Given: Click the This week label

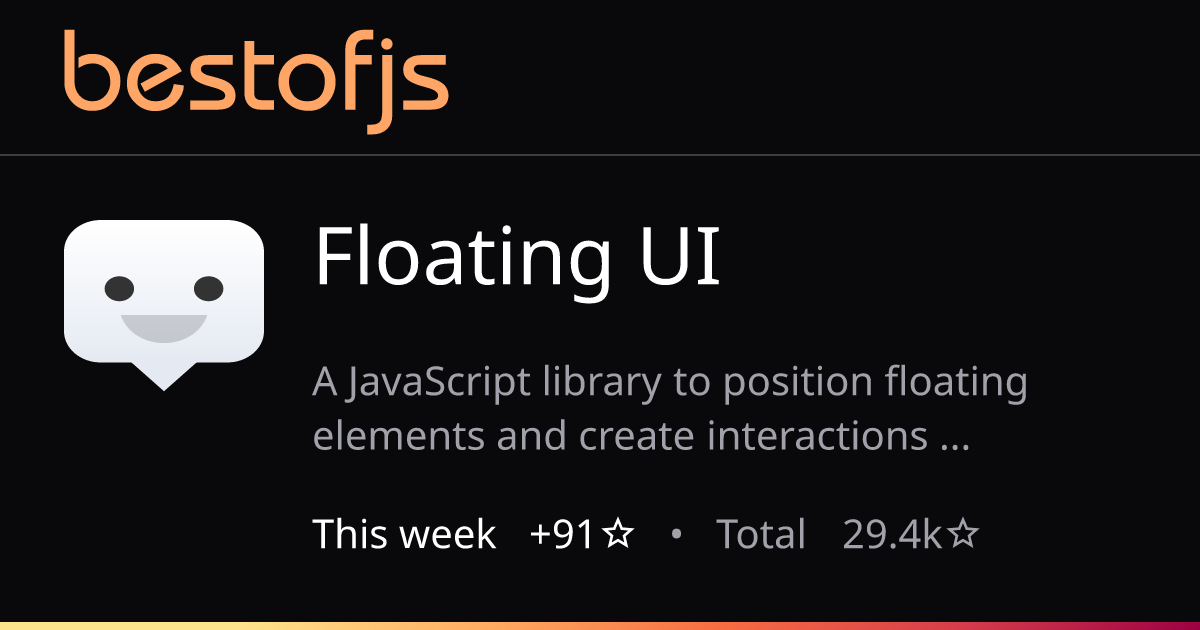Looking at the screenshot, I should (404, 535).
